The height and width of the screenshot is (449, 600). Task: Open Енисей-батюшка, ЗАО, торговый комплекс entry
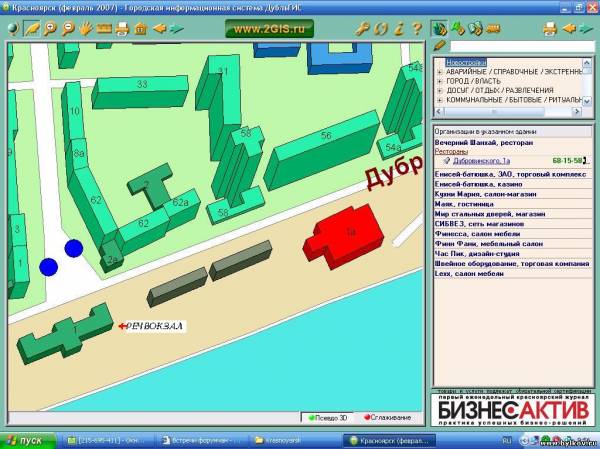click(510, 174)
